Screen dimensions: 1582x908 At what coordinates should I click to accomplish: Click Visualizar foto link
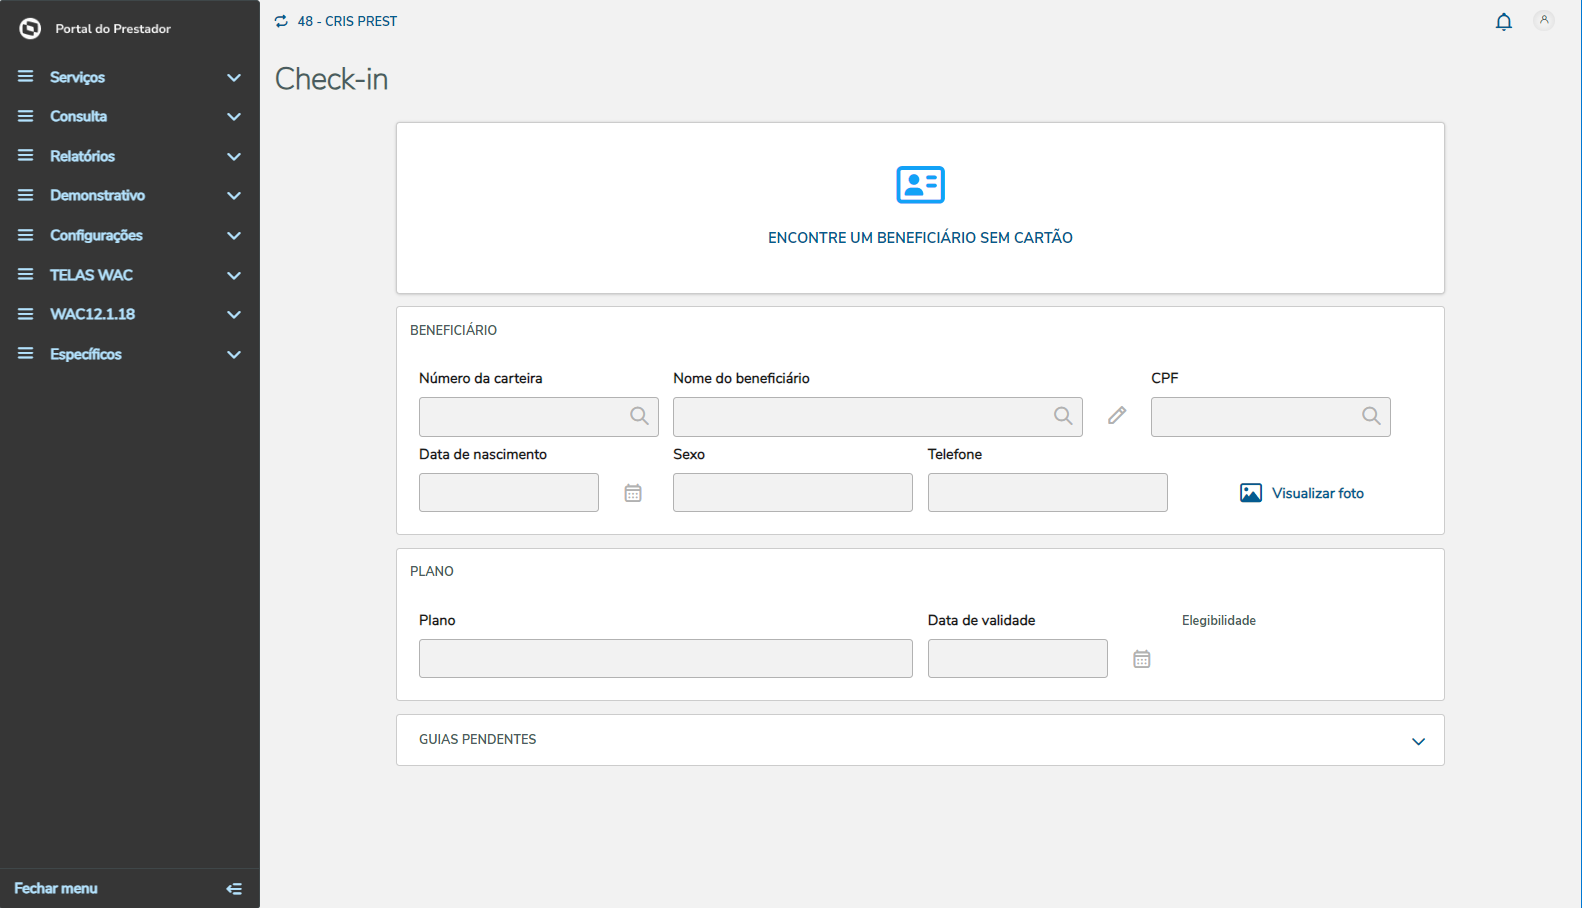(1317, 493)
